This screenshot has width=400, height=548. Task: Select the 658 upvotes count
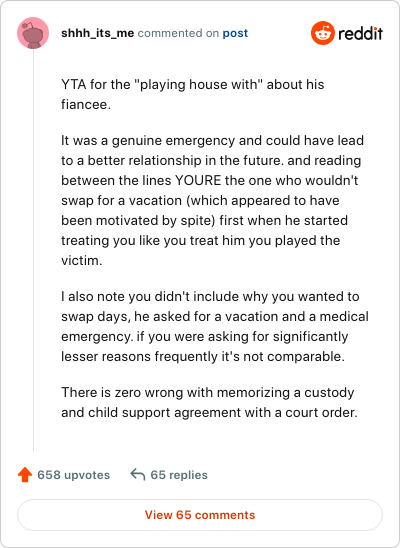74,475
